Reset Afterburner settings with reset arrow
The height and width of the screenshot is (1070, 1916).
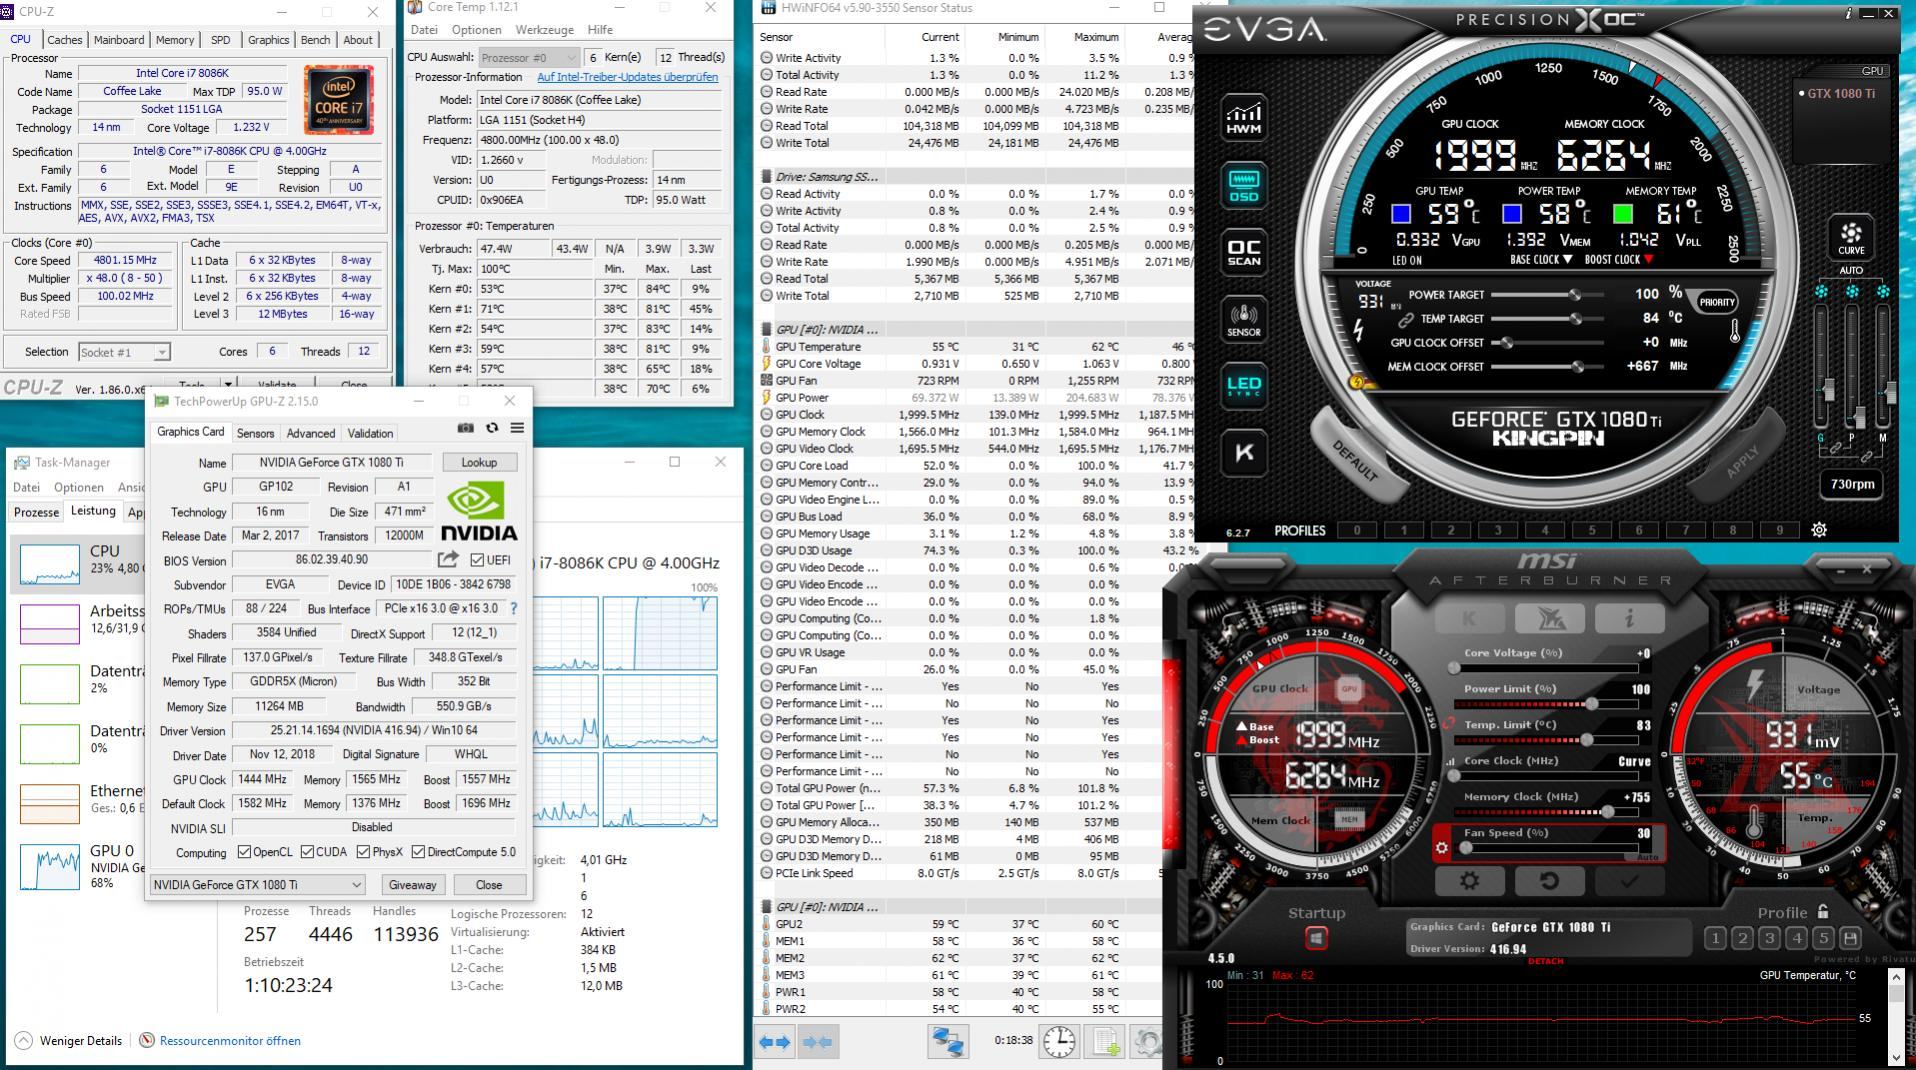click(x=1548, y=881)
